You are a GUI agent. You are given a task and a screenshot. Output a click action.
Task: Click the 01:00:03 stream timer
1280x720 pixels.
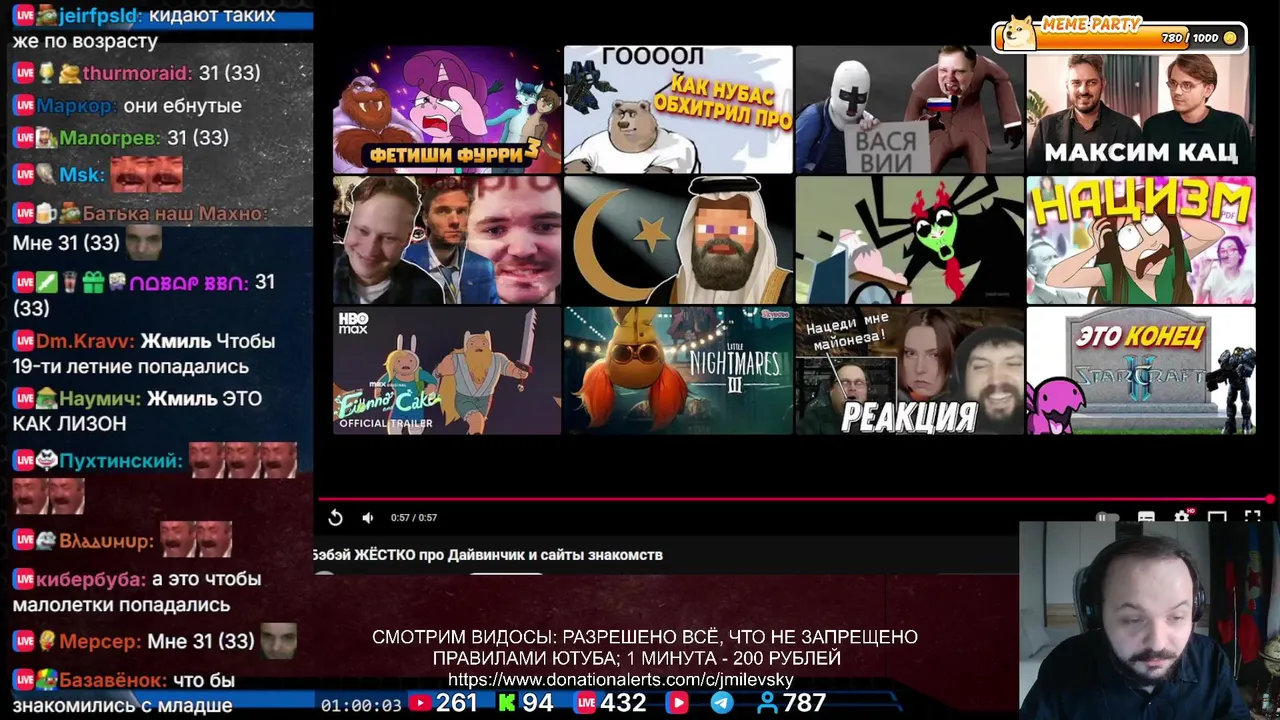[x=361, y=705]
